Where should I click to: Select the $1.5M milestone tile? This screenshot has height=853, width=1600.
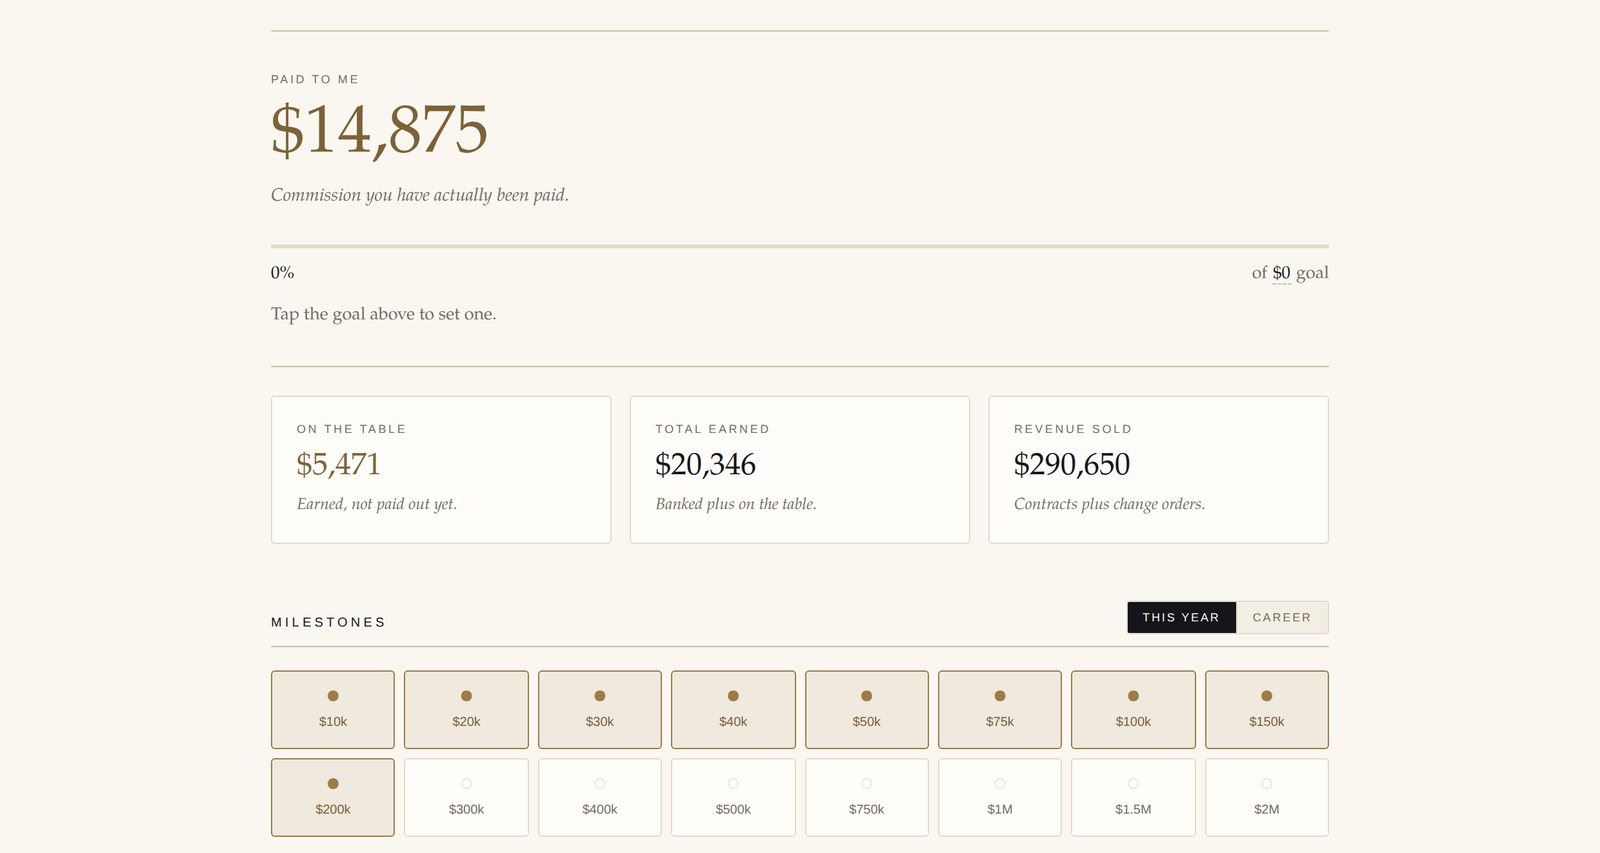click(1133, 797)
